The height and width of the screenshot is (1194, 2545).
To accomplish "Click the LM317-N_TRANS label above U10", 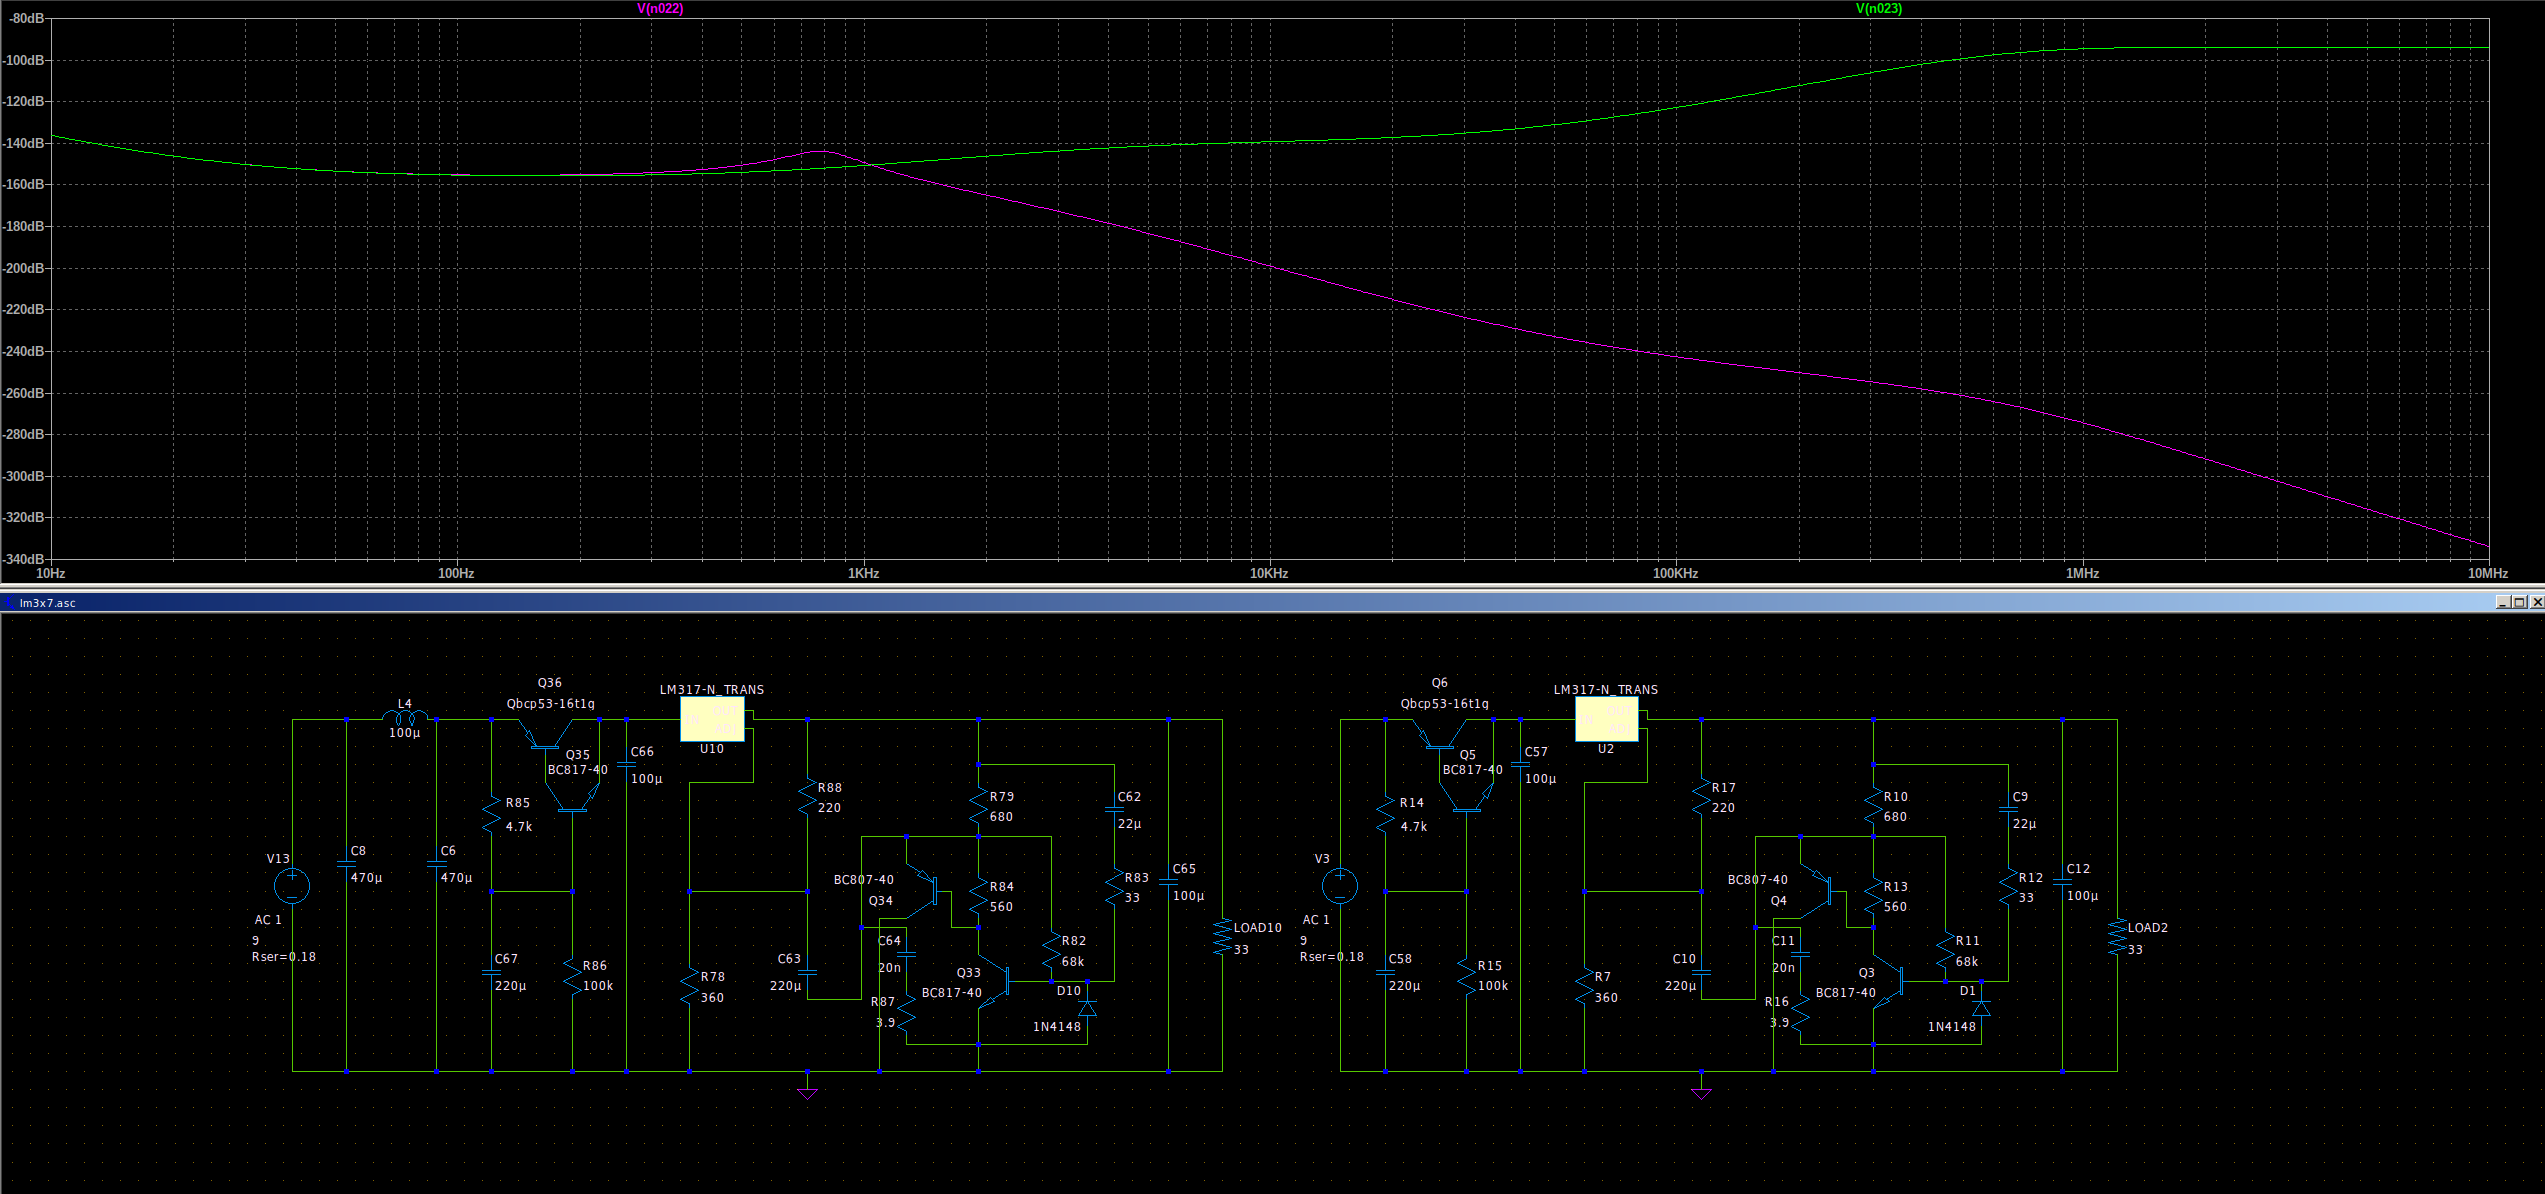I will (712, 690).
